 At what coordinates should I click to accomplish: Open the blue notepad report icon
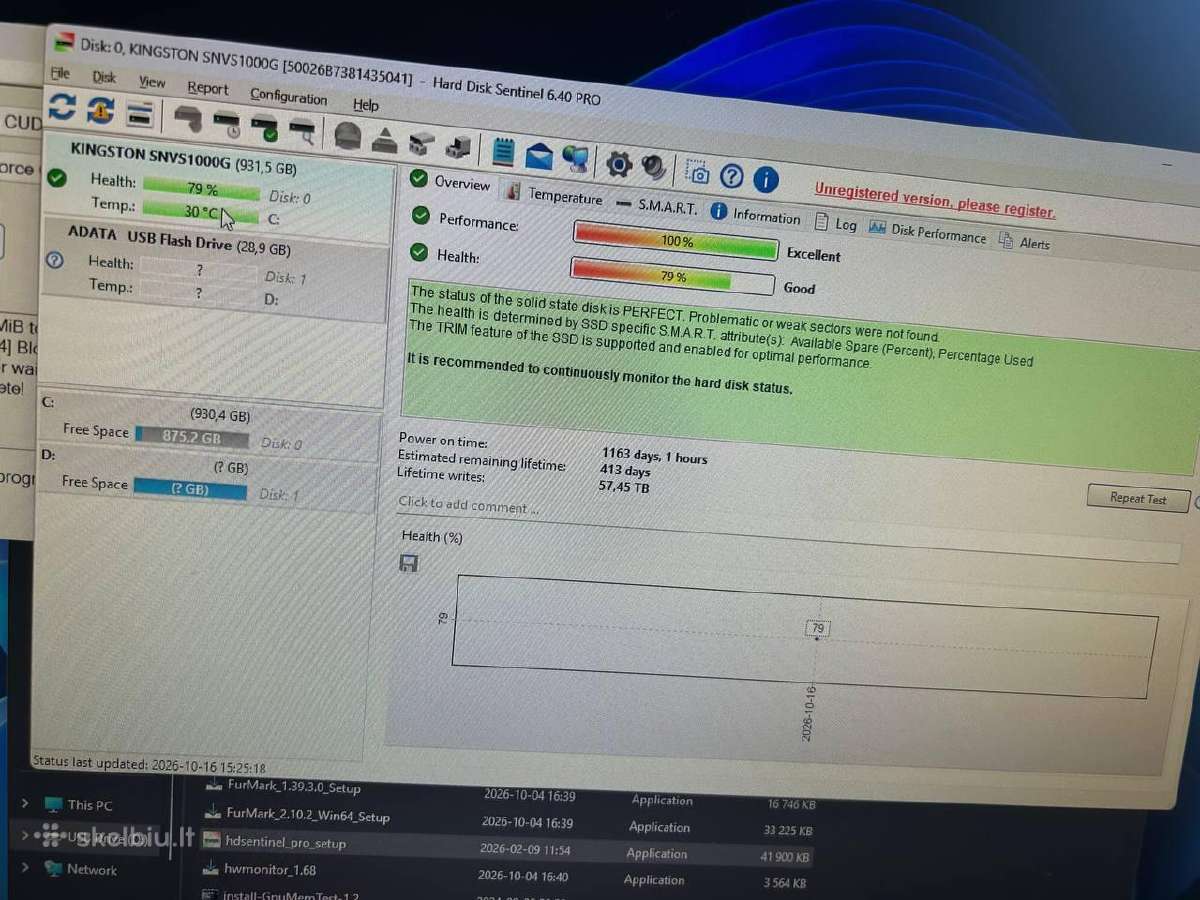pos(503,151)
